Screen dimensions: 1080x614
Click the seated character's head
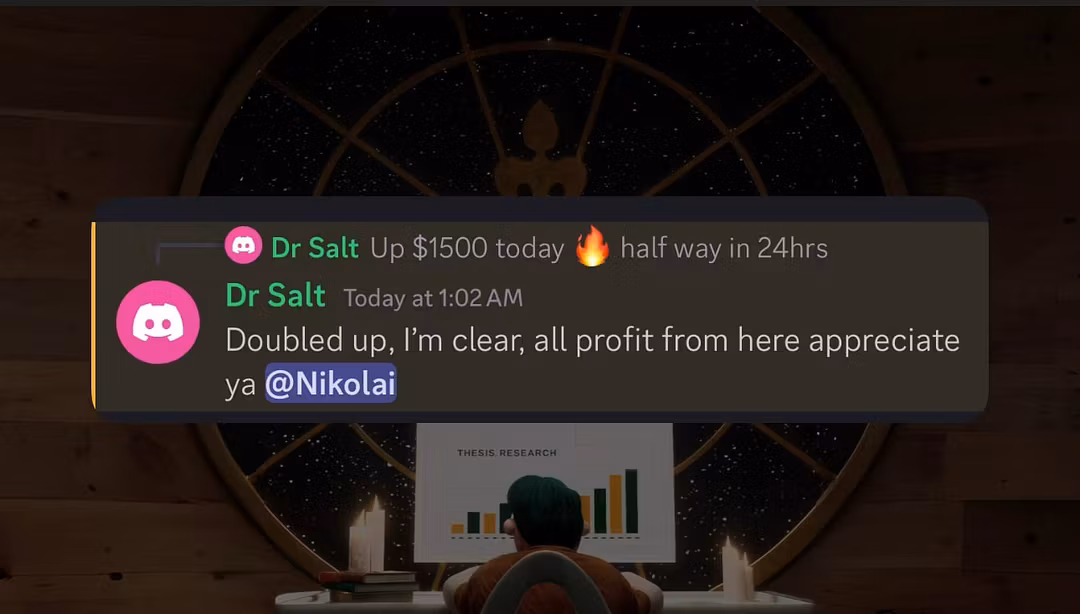click(544, 508)
